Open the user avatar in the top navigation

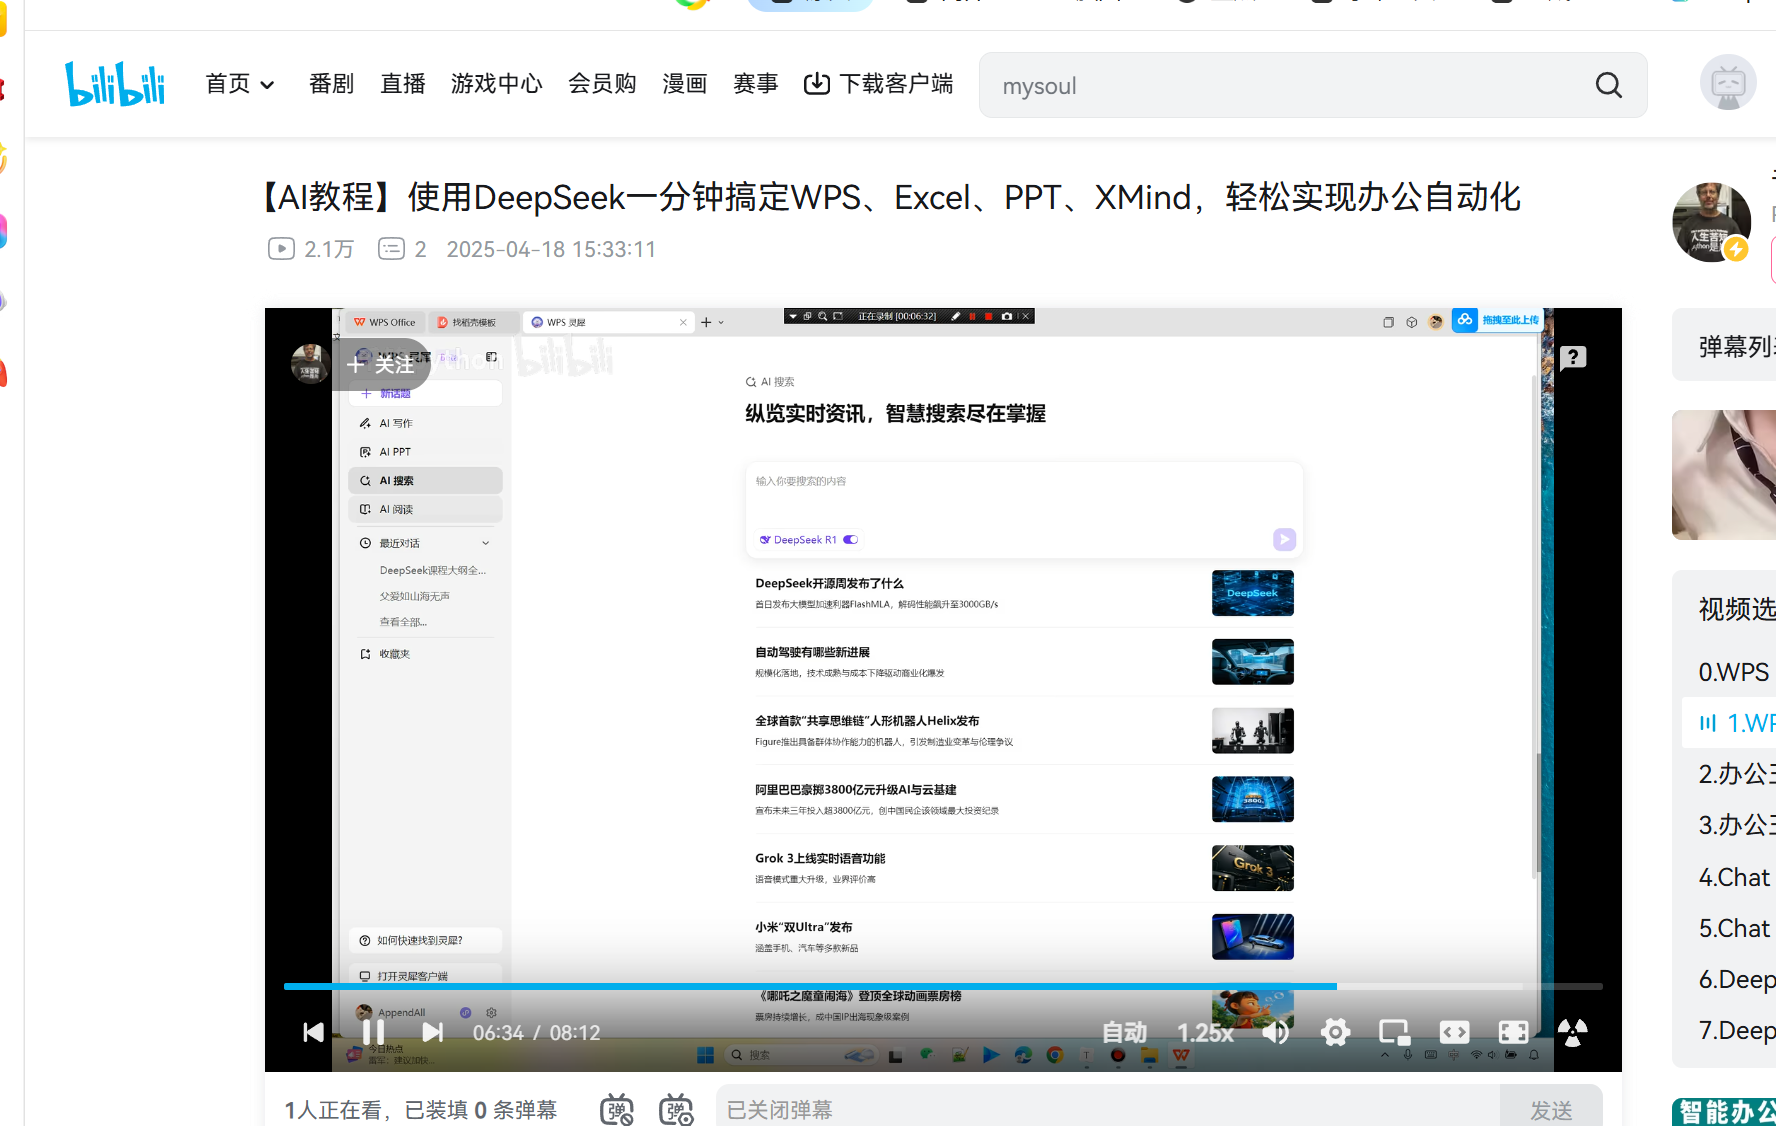pos(1728,83)
